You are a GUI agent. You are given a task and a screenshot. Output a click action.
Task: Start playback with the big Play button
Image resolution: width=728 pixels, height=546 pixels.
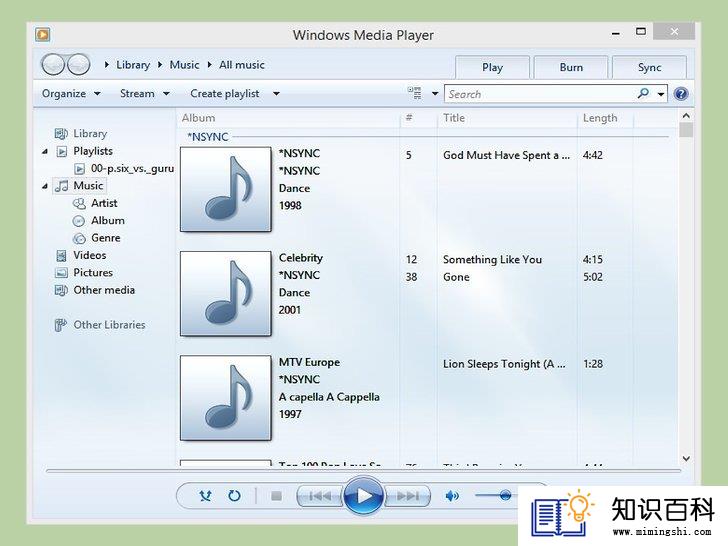coord(364,496)
